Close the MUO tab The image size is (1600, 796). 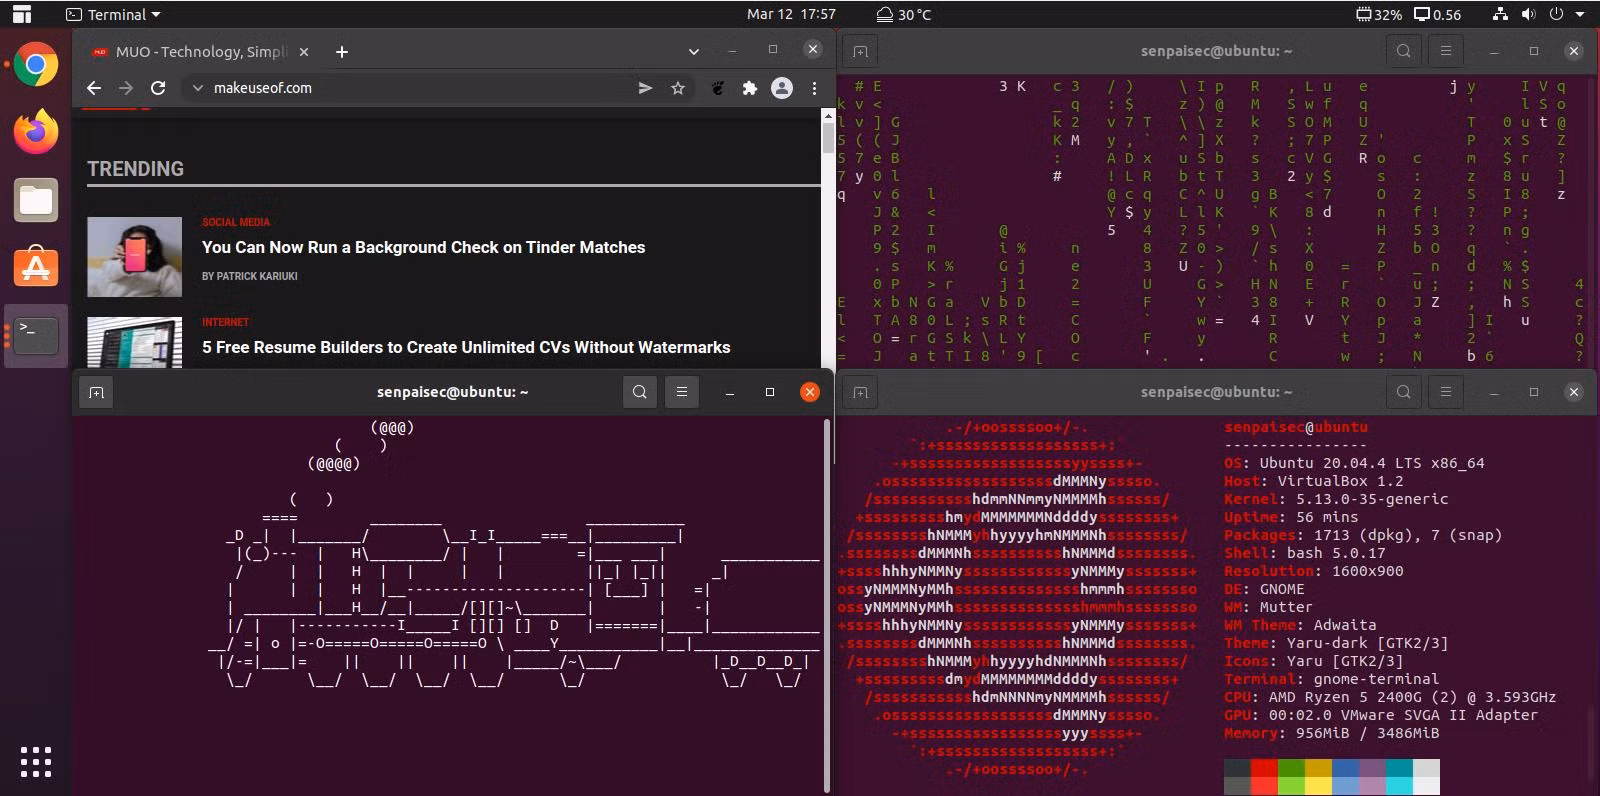coord(304,52)
